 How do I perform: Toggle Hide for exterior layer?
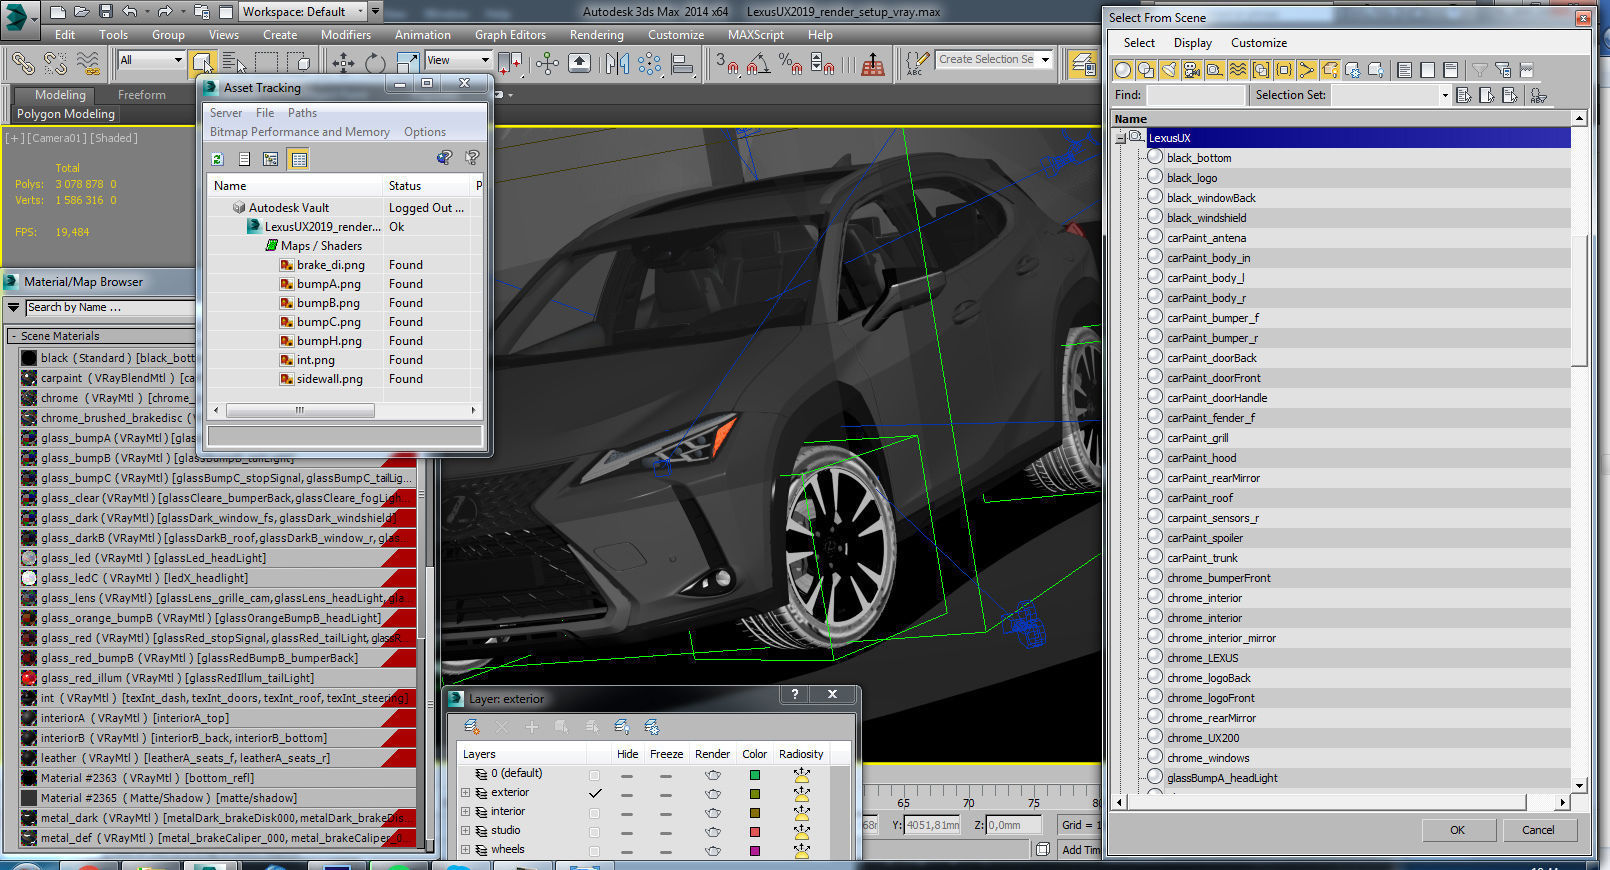[x=627, y=794]
